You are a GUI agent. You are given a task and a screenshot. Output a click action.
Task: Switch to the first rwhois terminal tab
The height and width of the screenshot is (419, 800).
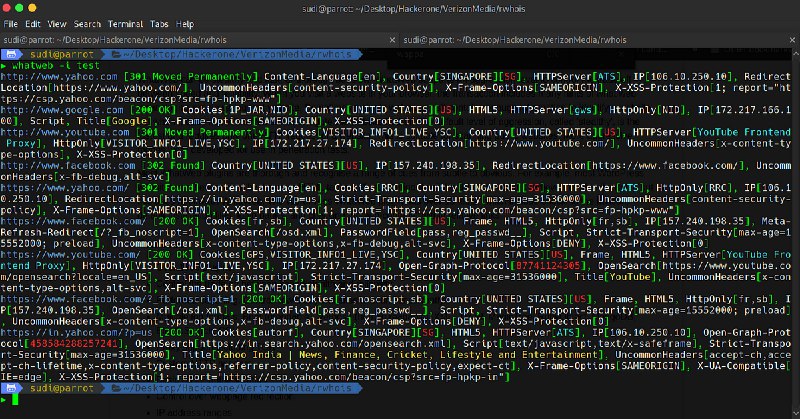(x=199, y=40)
